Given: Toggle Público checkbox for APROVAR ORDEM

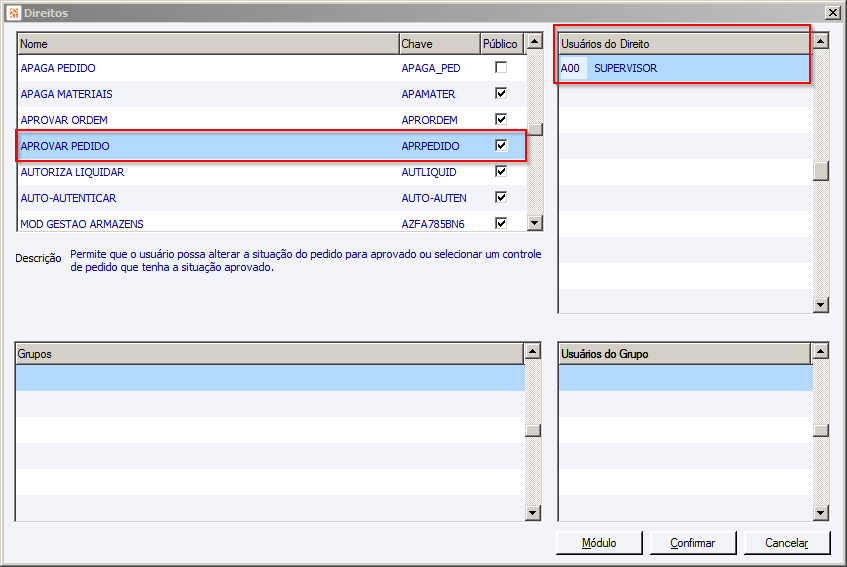Looking at the screenshot, I should (x=501, y=119).
